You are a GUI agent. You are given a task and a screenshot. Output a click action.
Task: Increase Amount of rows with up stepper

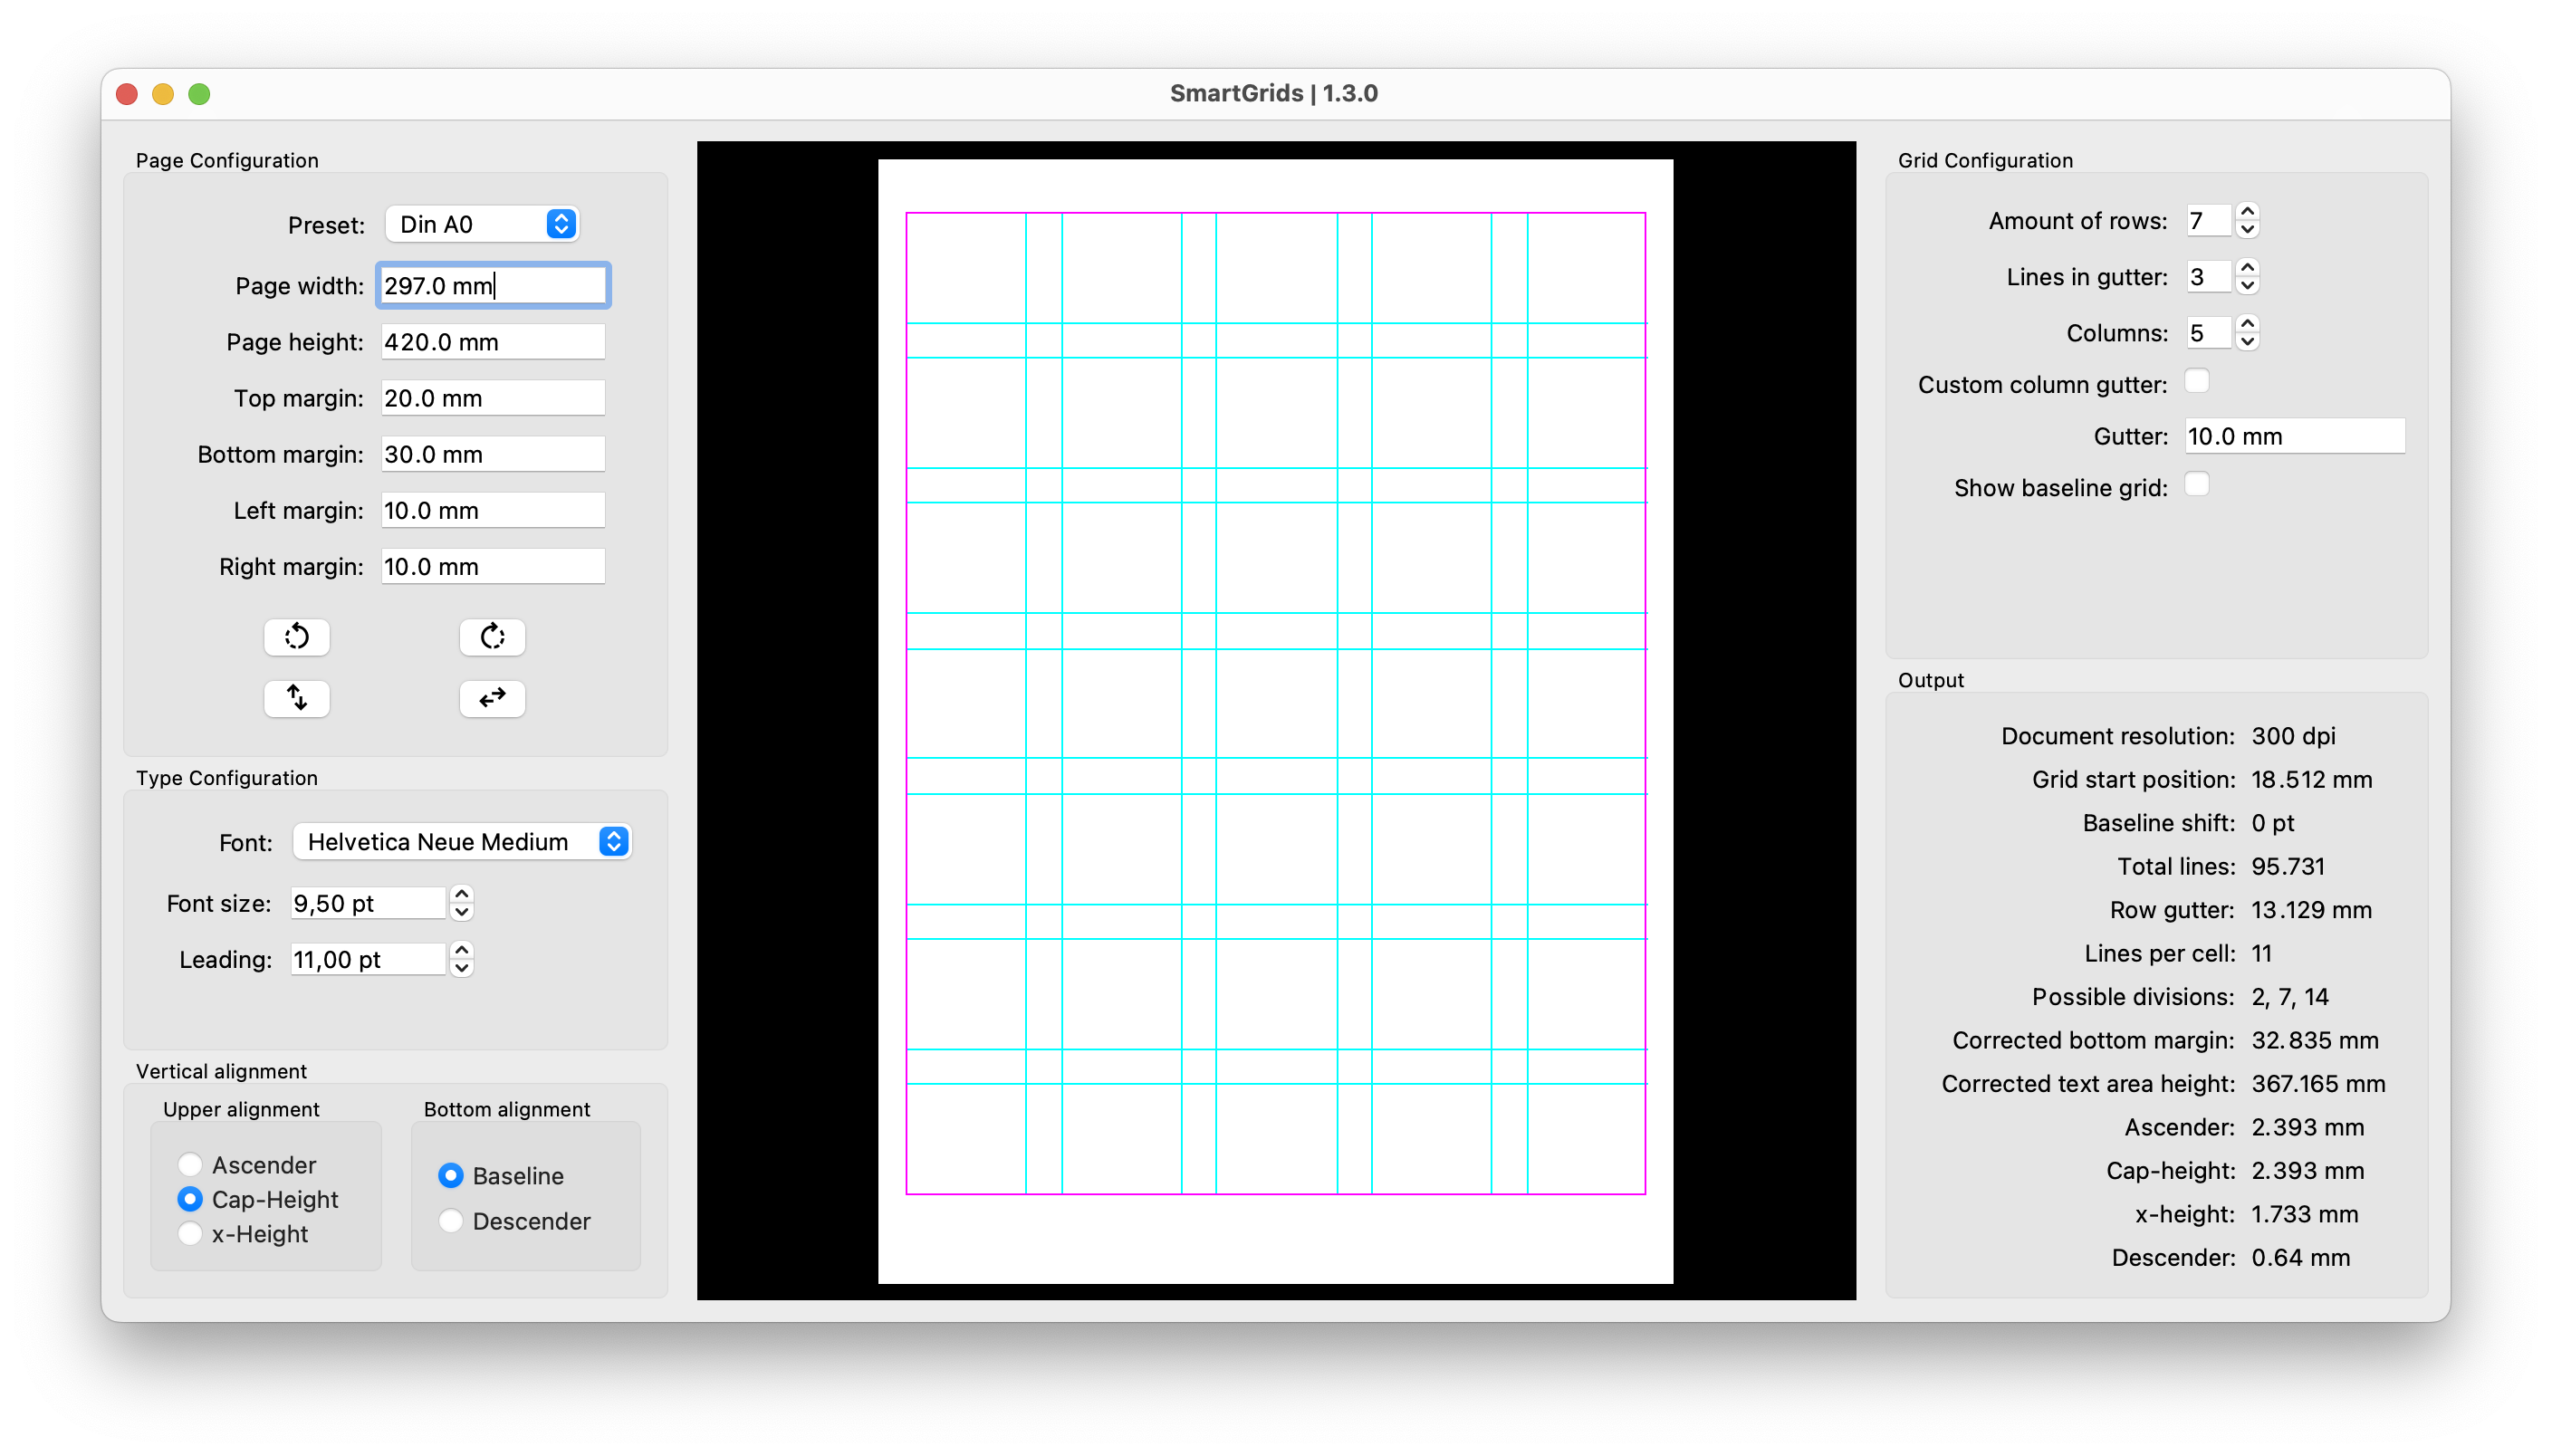2247,212
